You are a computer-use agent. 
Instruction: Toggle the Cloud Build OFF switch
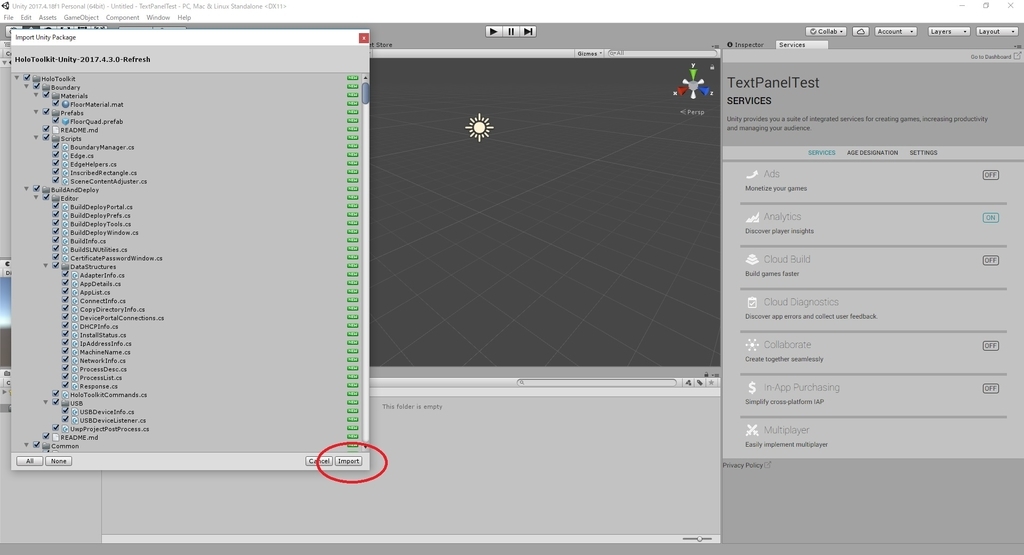[x=991, y=260]
